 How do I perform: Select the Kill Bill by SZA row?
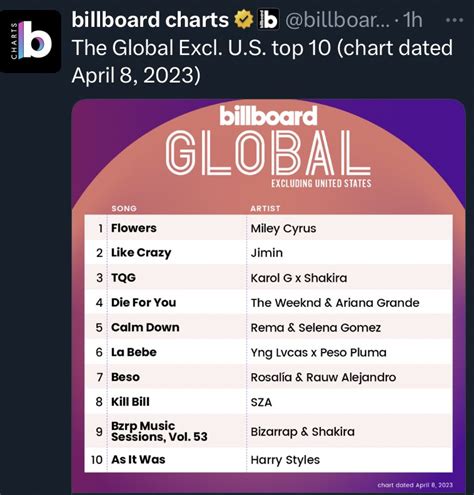tap(269, 402)
